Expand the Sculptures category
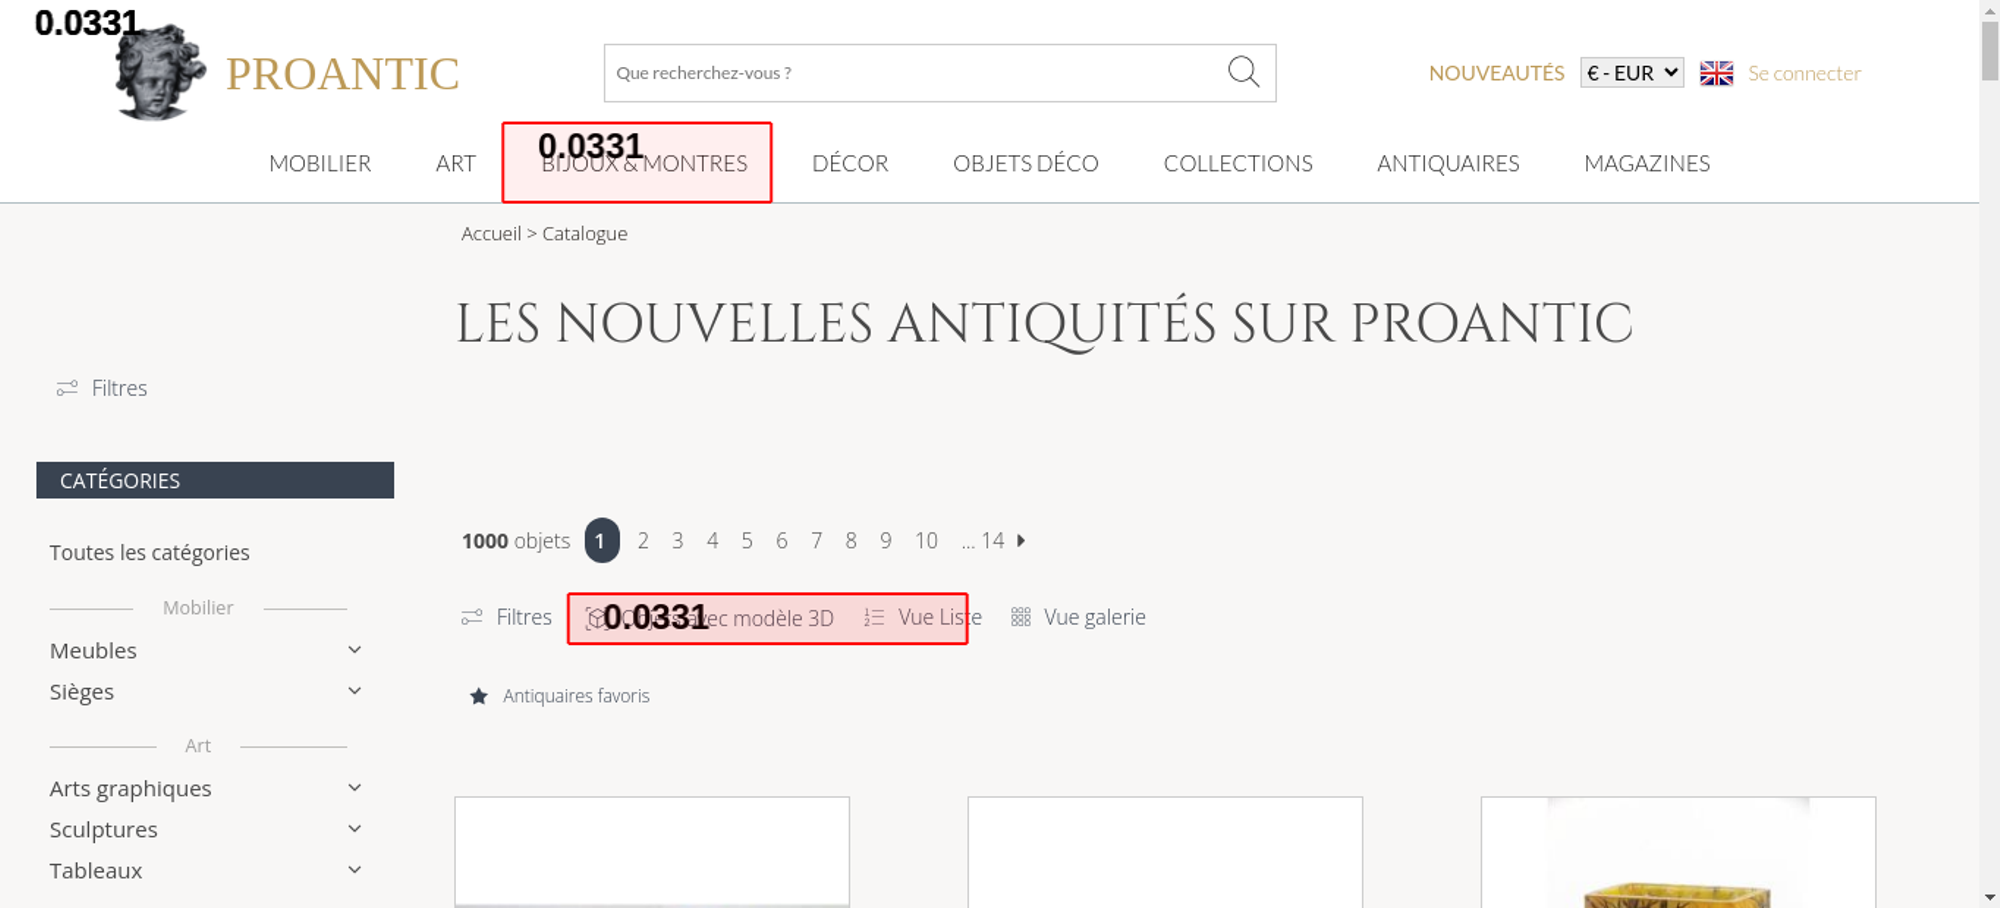The height and width of the screenshot is (908, 2000). coord(354,829)
